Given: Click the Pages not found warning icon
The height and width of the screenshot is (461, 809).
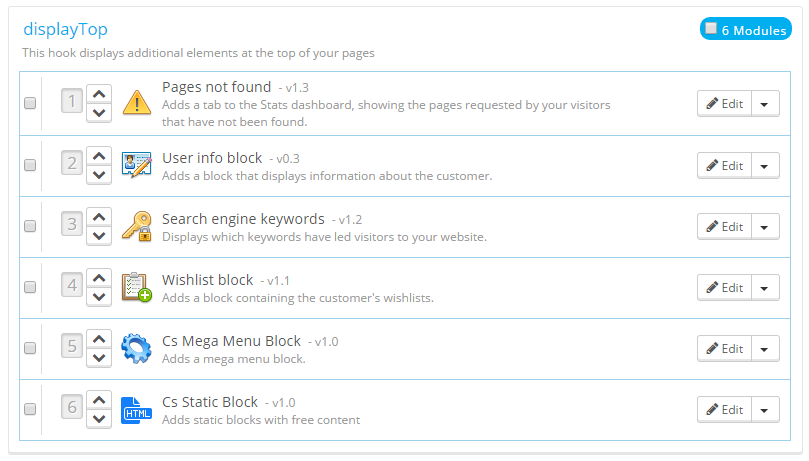Looking at the screenshot, I should point(136,103).
